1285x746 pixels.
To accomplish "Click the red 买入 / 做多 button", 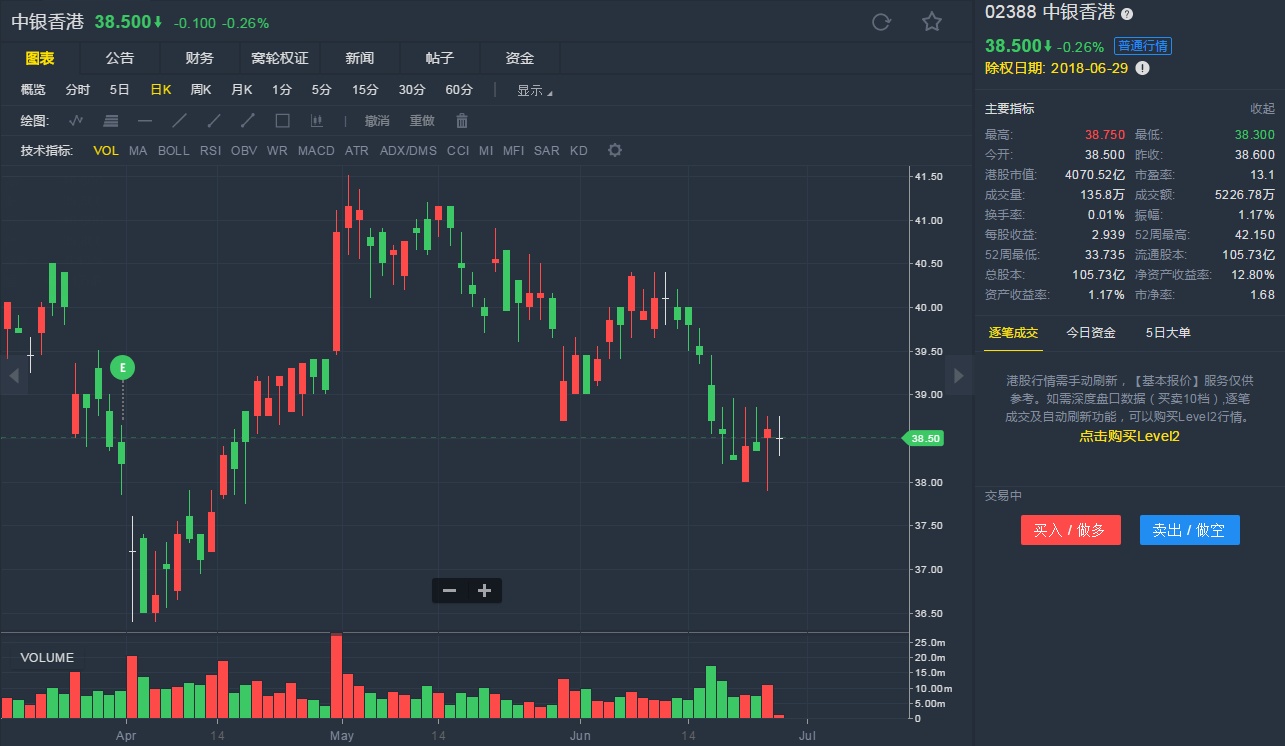I will [1070, 530].
